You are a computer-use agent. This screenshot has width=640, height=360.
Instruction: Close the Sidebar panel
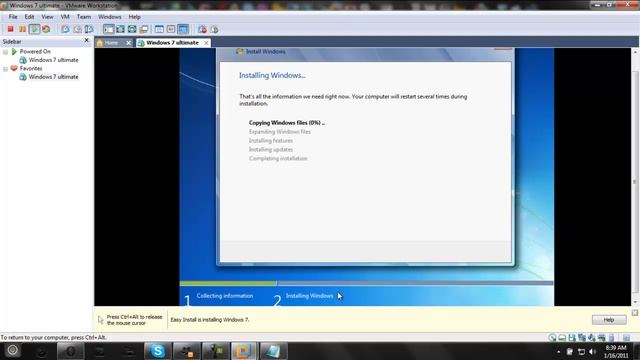pos(86,40)
